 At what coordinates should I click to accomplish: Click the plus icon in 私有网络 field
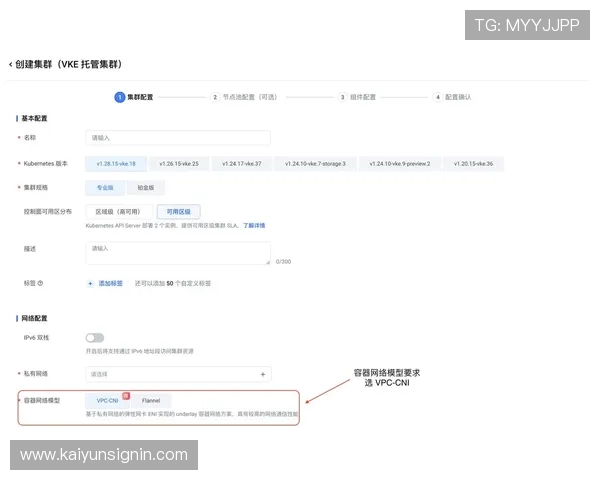[x=263, y=374]
